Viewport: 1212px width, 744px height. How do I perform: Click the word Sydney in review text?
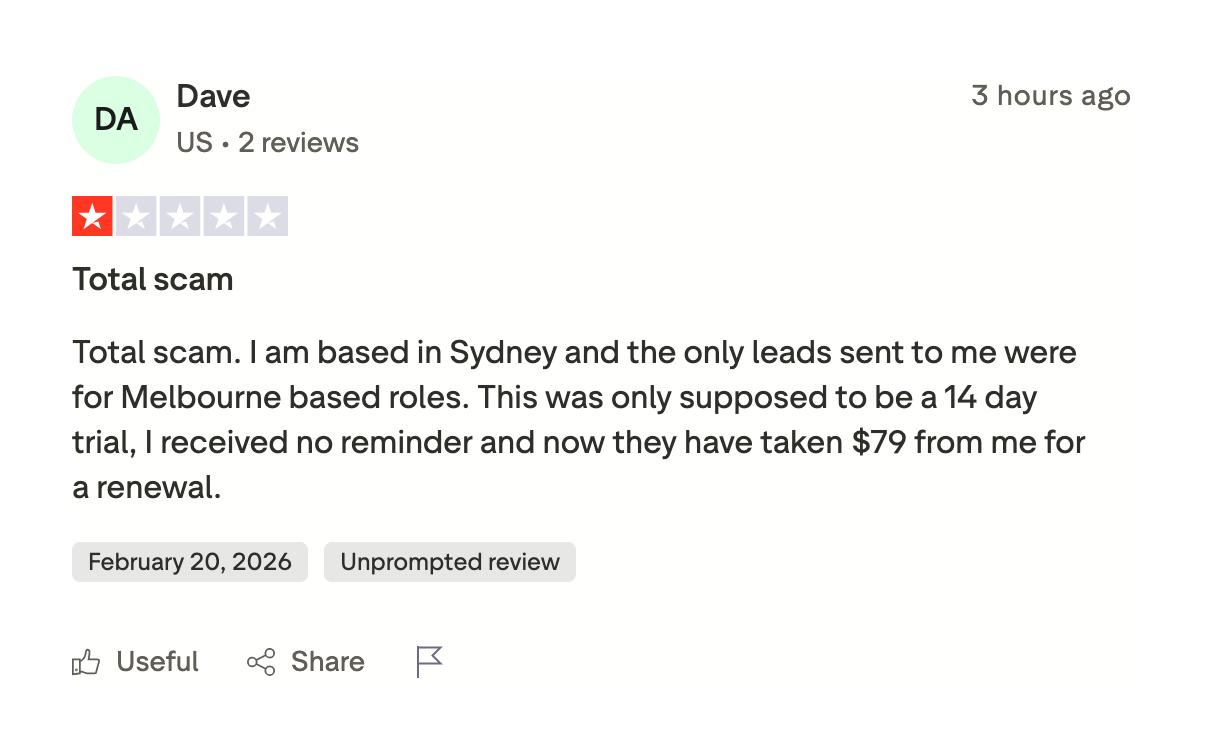[x=503, y=352]
